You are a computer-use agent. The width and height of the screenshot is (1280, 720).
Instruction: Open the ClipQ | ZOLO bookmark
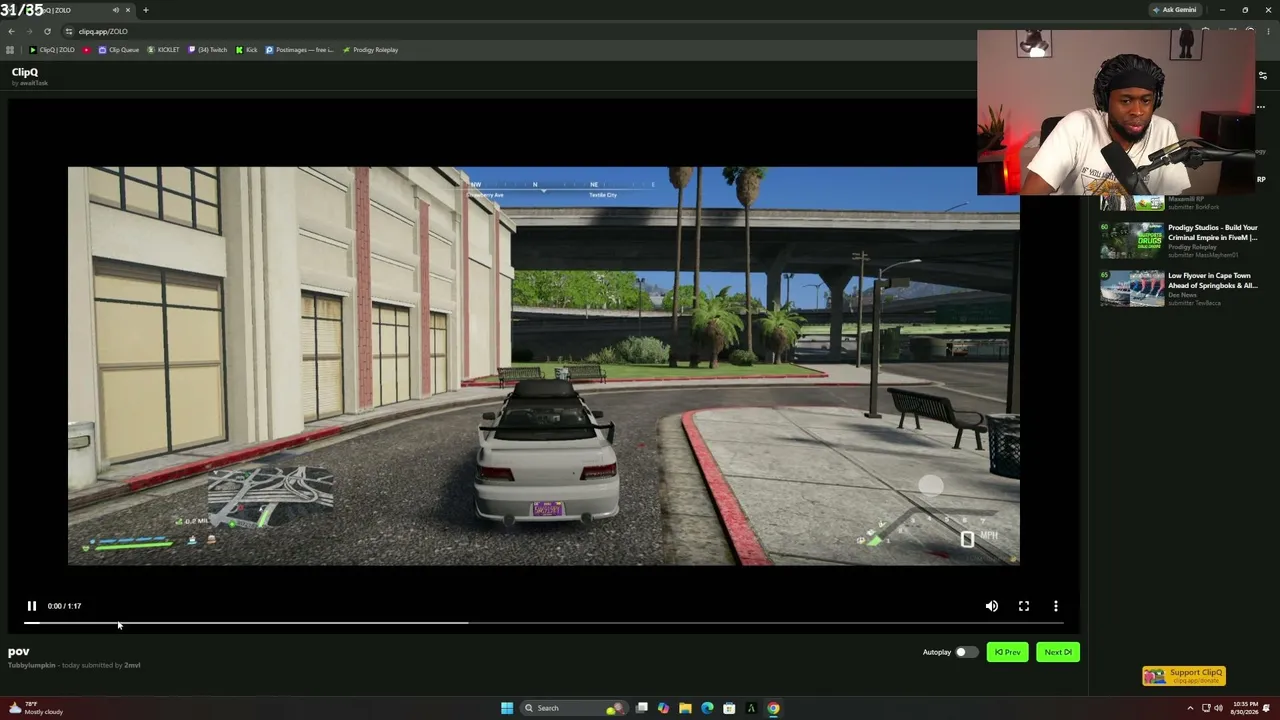point(52,50)
